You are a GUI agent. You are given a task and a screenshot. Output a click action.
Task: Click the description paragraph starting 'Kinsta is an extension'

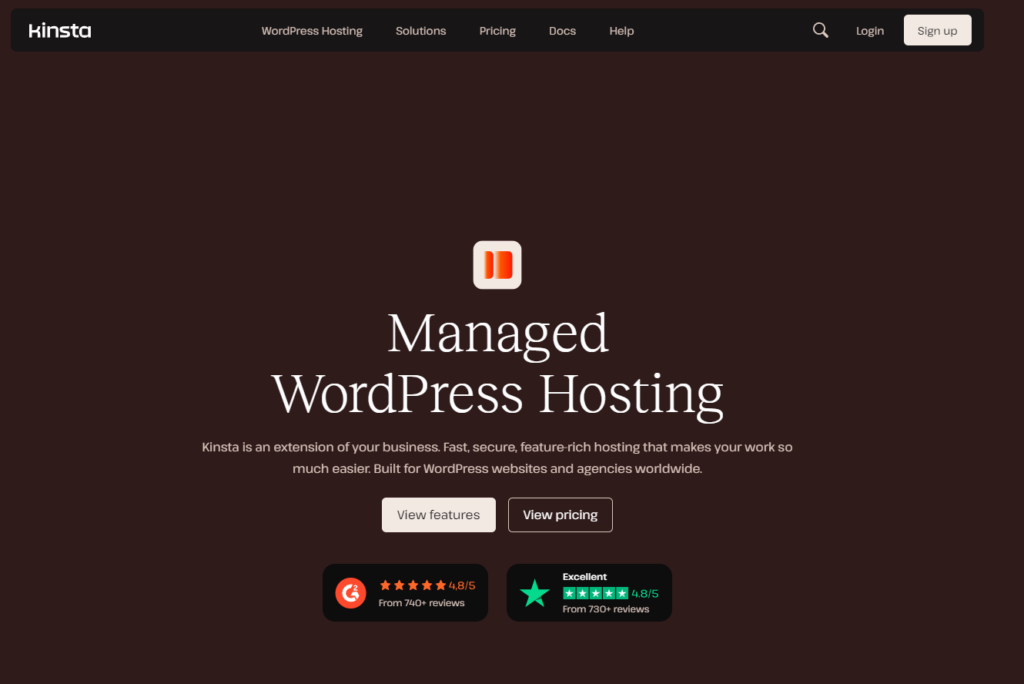point(497,458)
